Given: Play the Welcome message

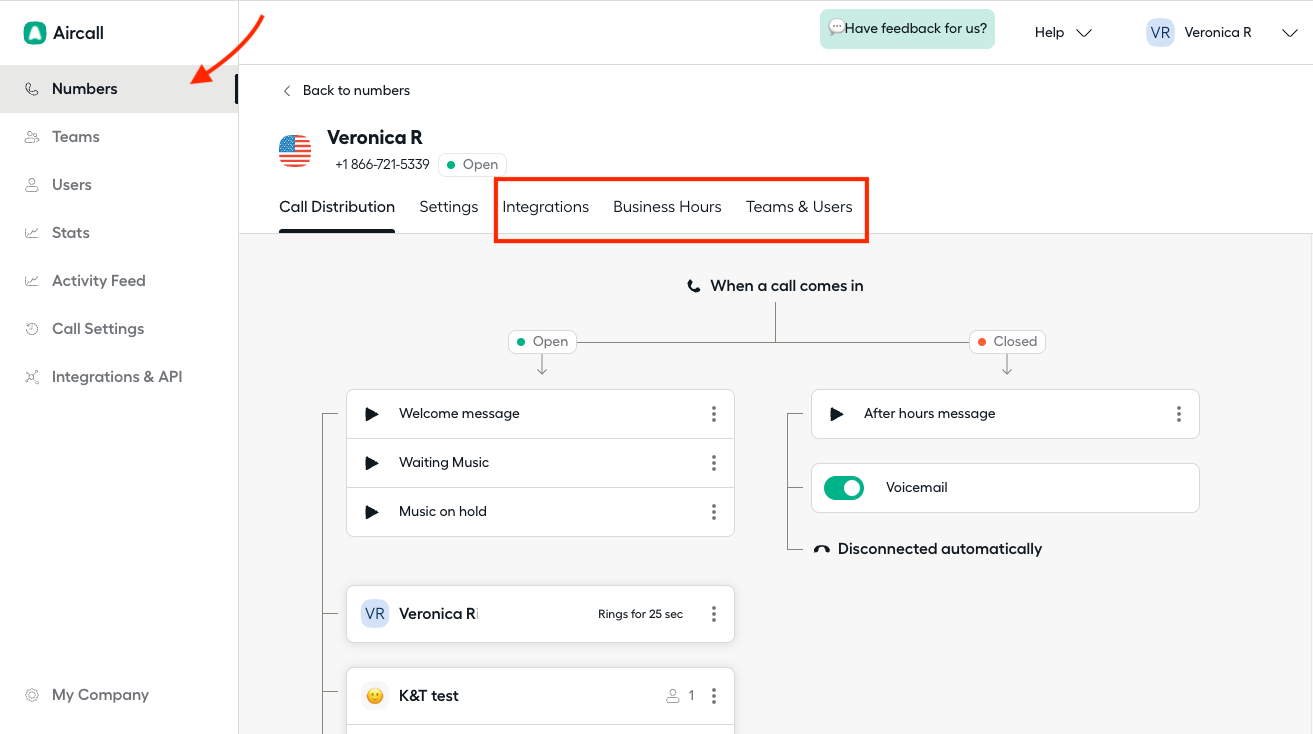Looking at the screenshot, I should coord(372,414).
